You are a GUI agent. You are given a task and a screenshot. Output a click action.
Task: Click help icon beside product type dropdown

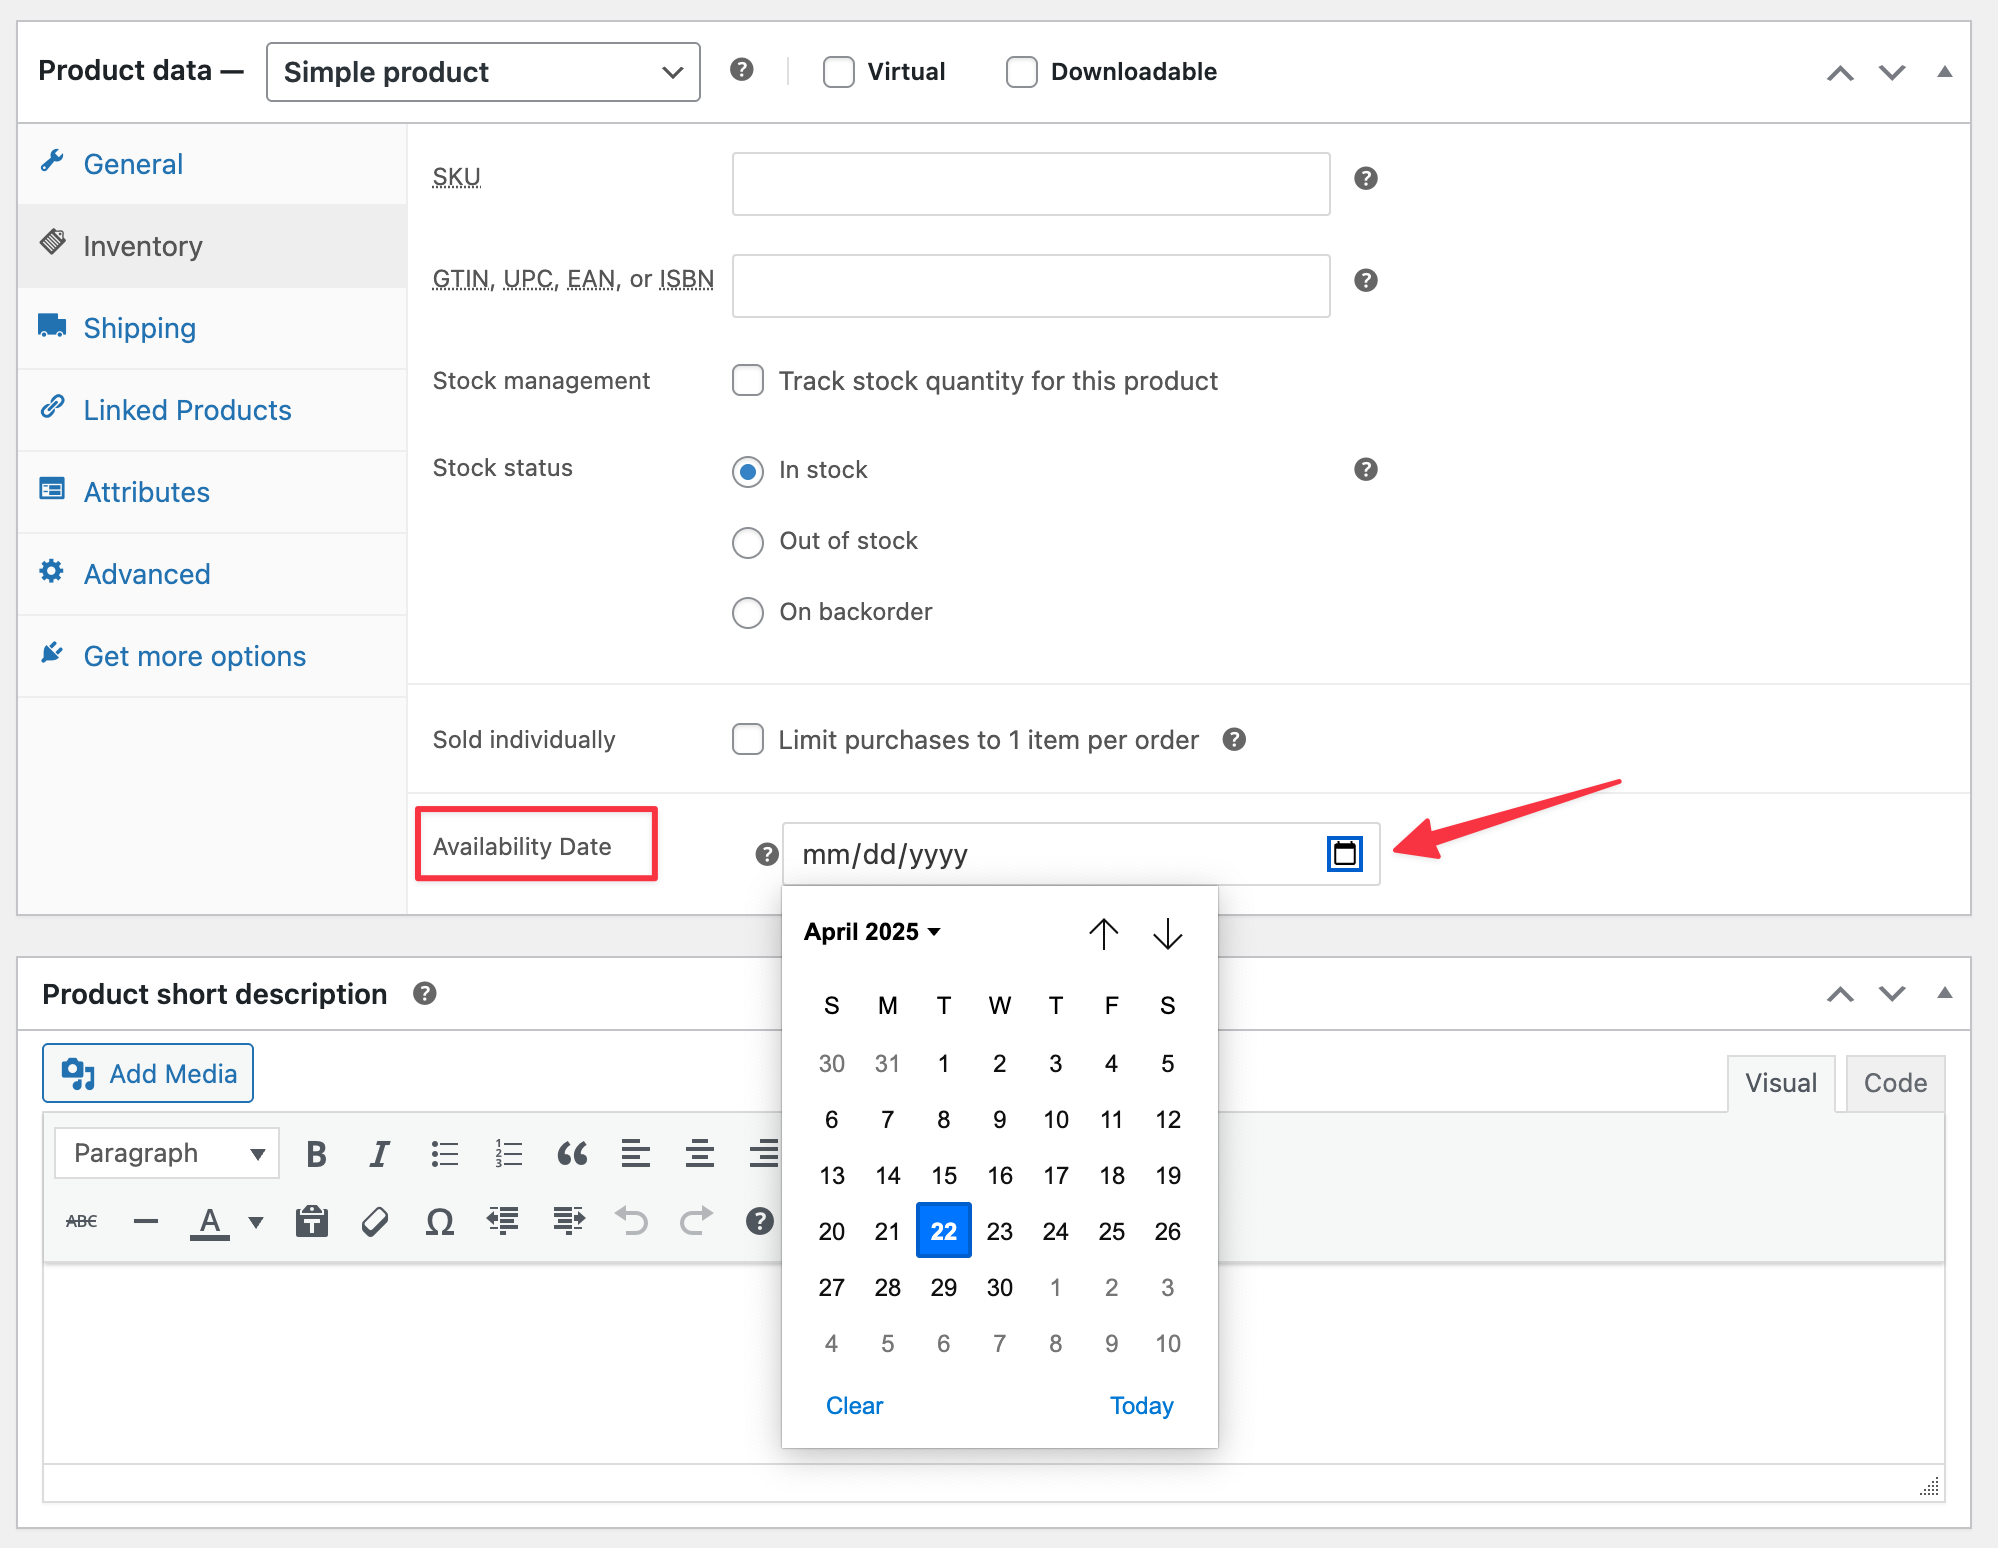point(742,69)
